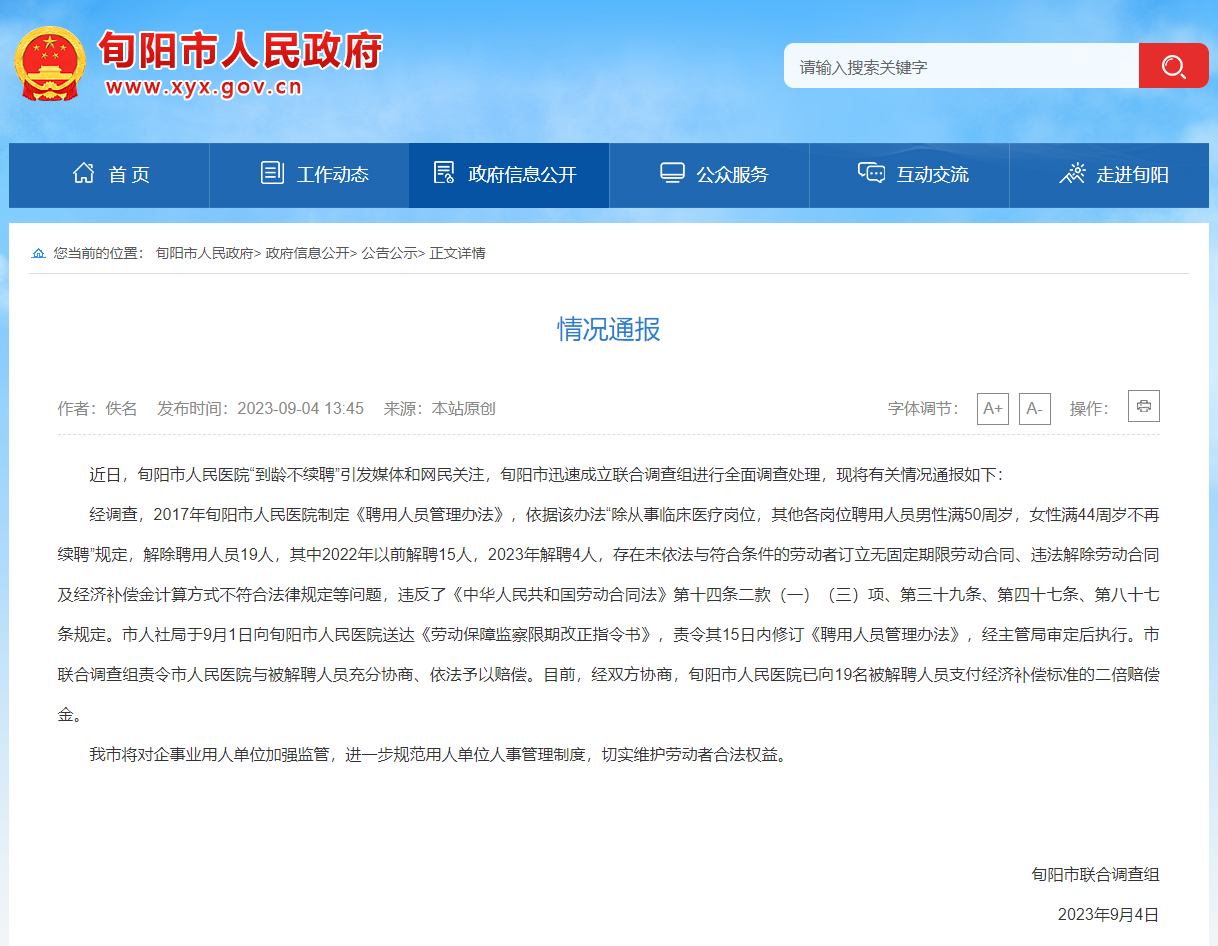Click the search keyword input field
The width and height of the screenshot is (1218, 946).
coord(961,66)
